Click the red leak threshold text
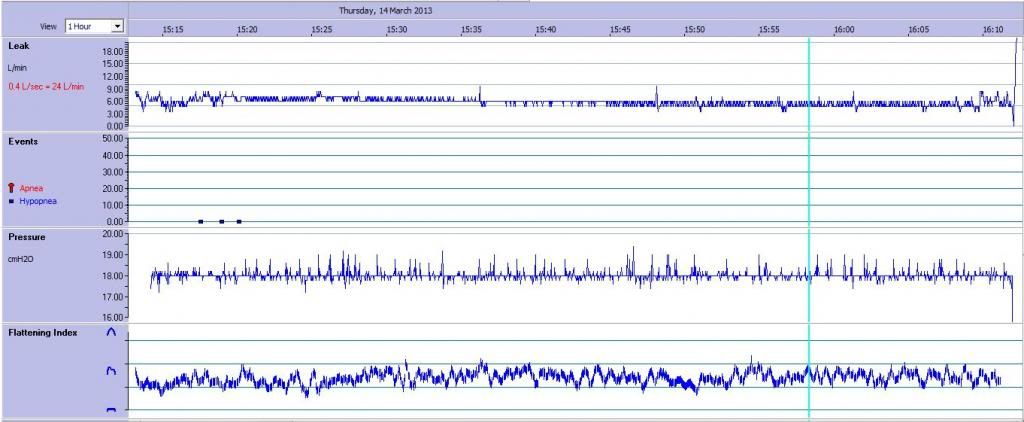 pos(46,87)
